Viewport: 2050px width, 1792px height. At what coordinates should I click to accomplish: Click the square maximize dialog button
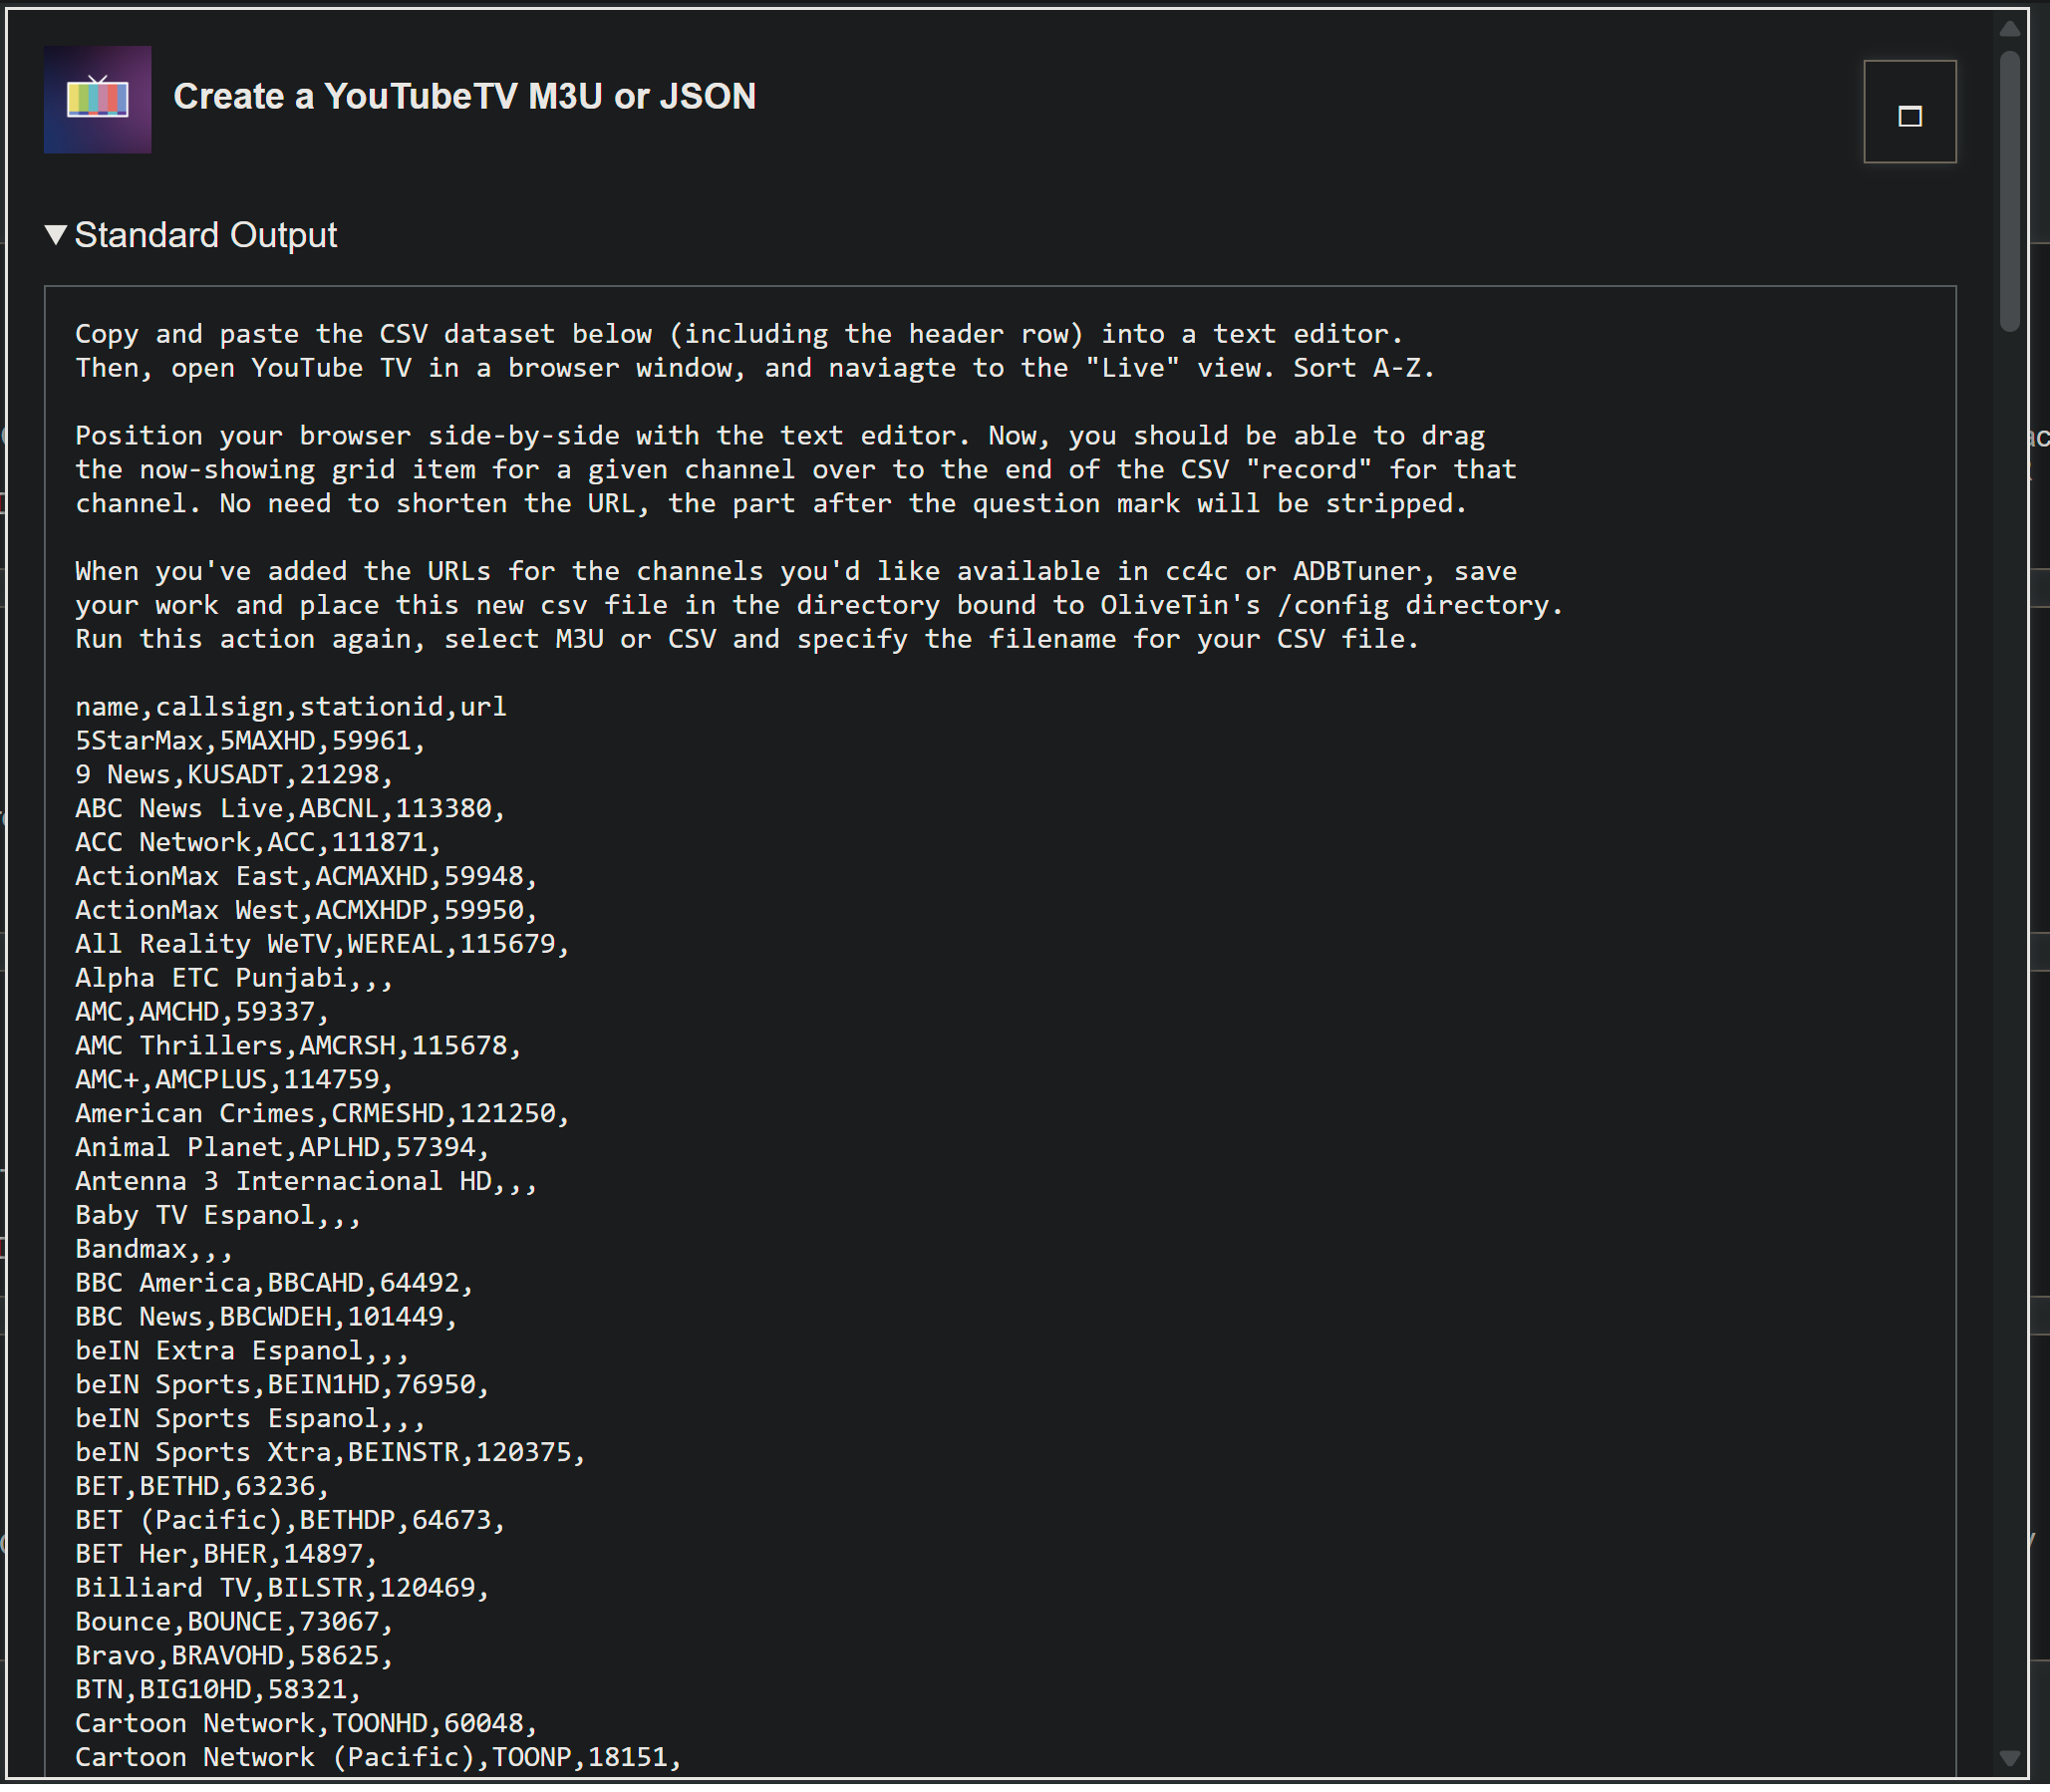[x=1908, y=112]
